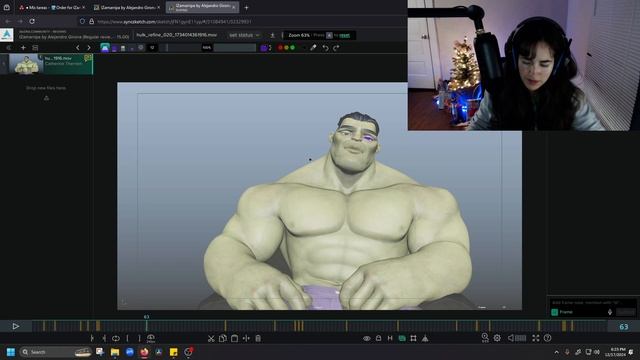Toggle the crop frame icon
The image size is (640, 360).
tap(413, 338)
